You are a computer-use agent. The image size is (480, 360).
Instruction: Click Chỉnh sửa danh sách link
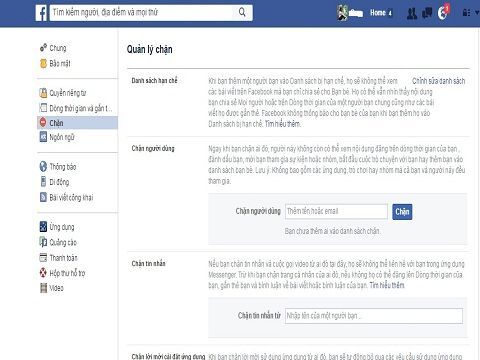[x=438, y=81]
